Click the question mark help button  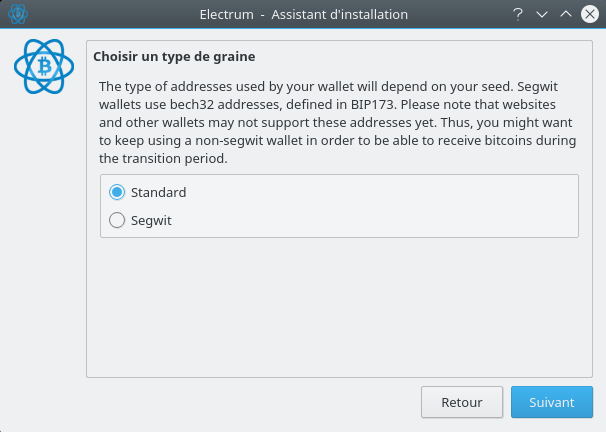tap(518, 14)
